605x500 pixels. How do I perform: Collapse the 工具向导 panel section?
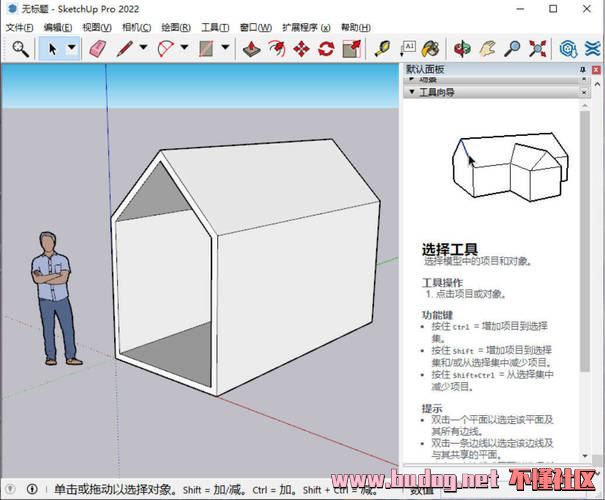pos(410,92)
